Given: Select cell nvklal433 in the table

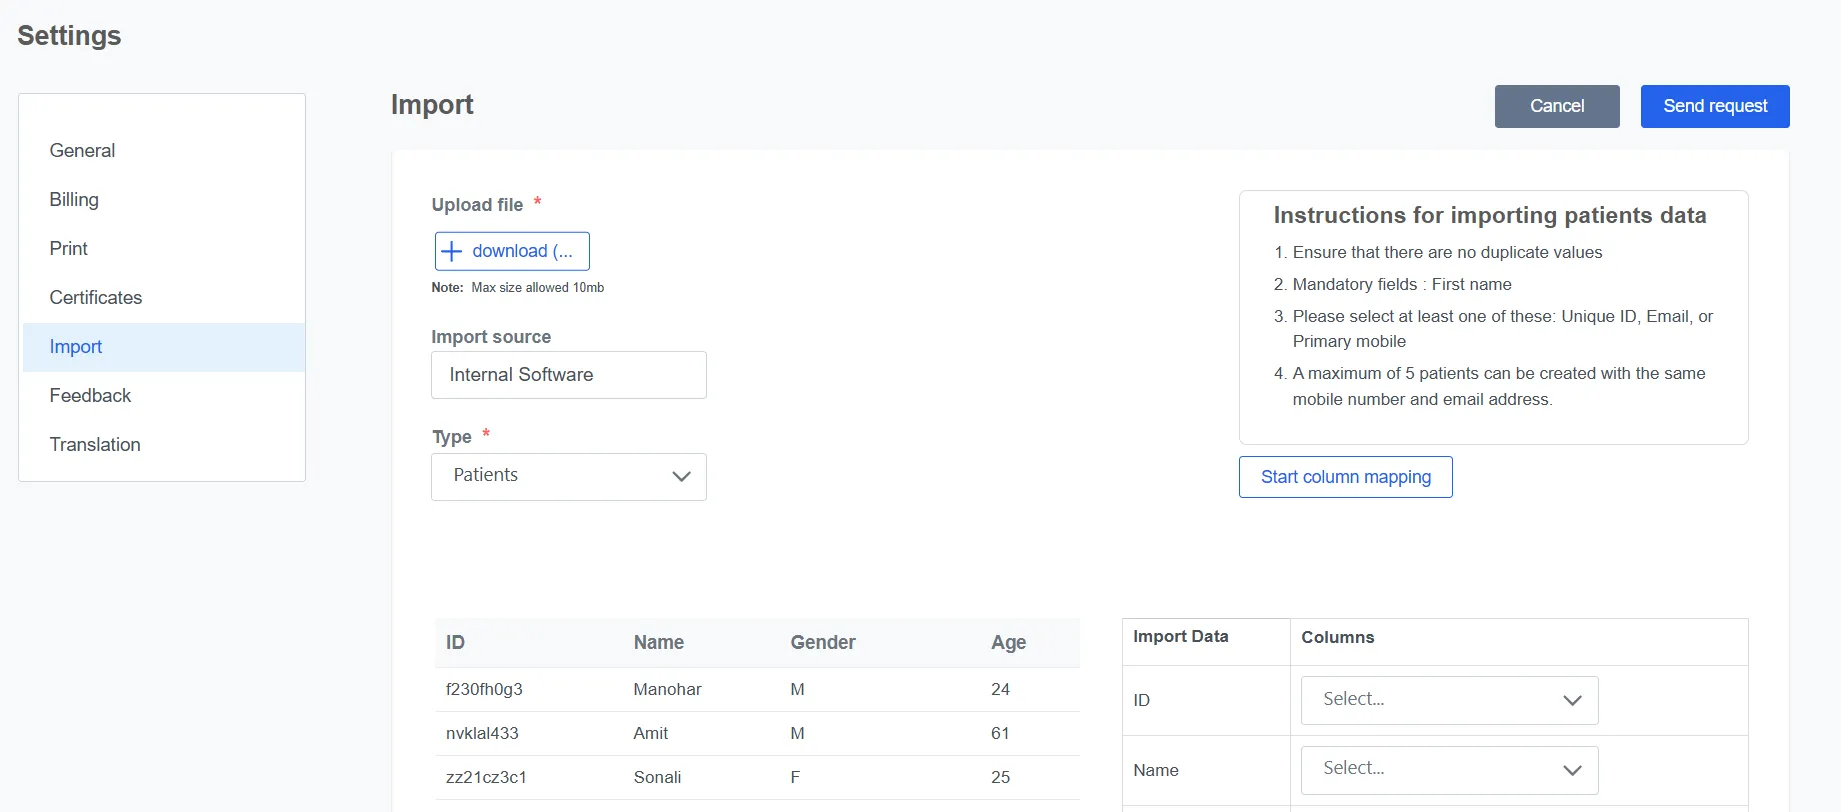Looking at the screenshot, I should point(482,734).
